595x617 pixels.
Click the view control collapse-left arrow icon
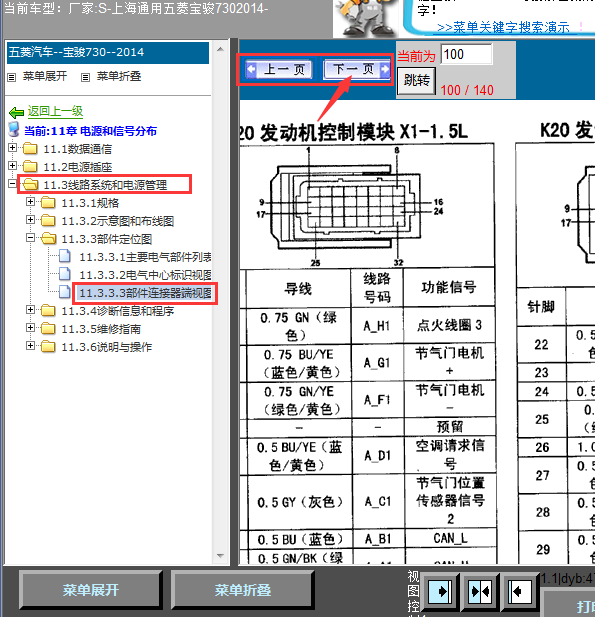520,591
